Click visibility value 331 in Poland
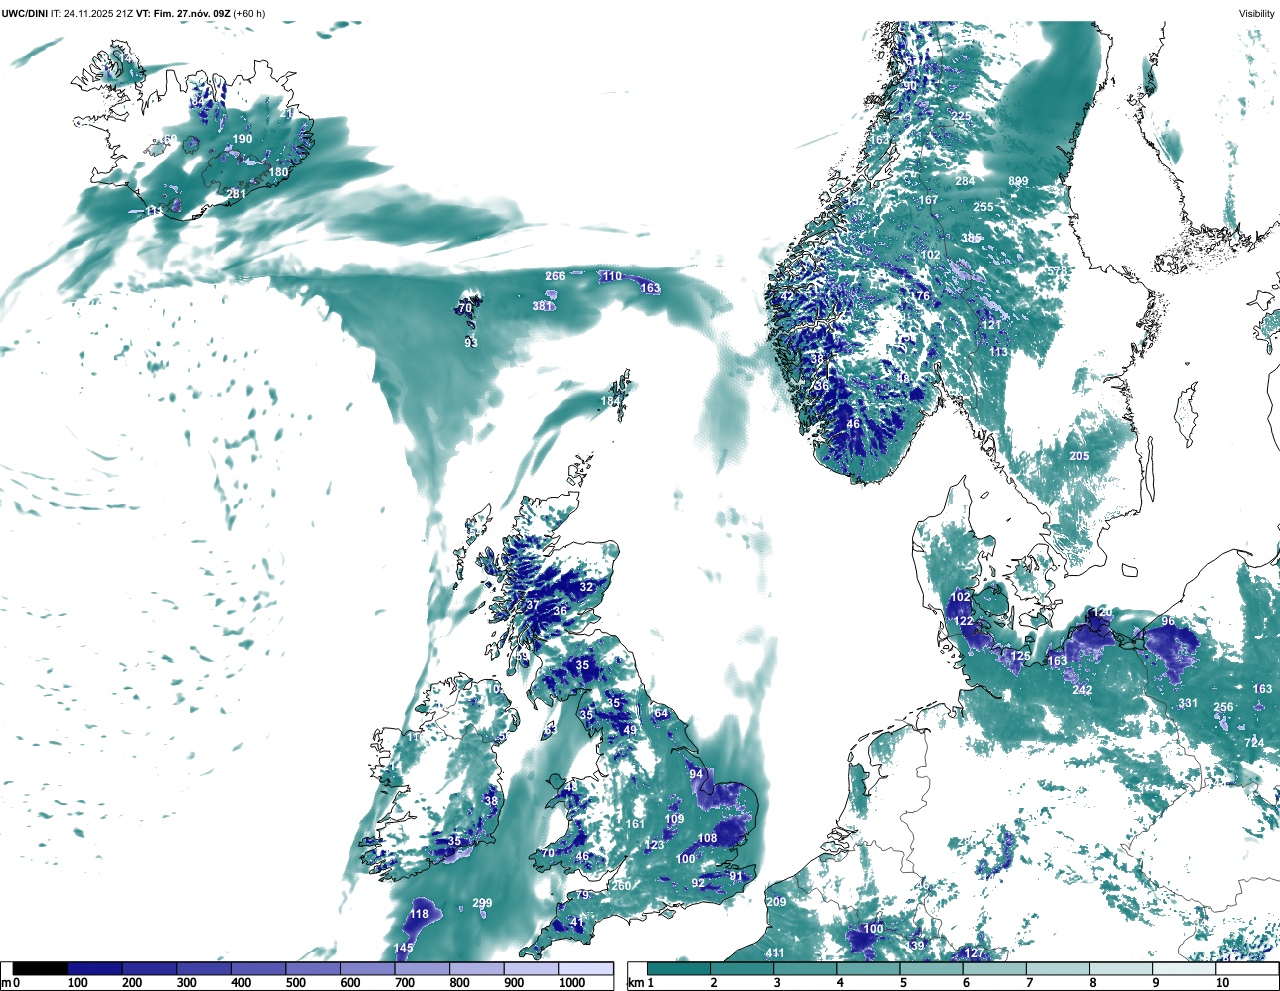 coord(1188,703)
